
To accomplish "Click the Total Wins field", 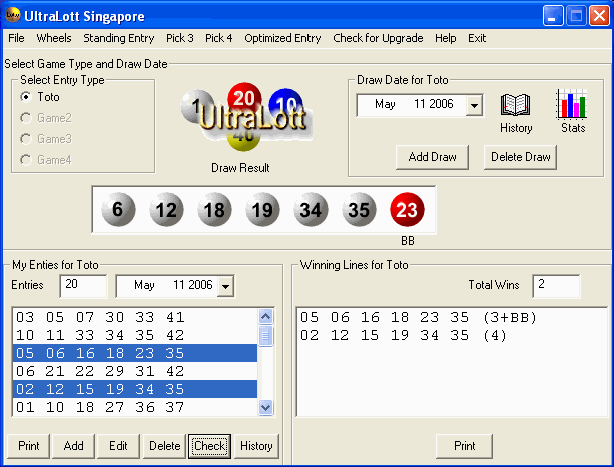I will click(x=556, y=286).
